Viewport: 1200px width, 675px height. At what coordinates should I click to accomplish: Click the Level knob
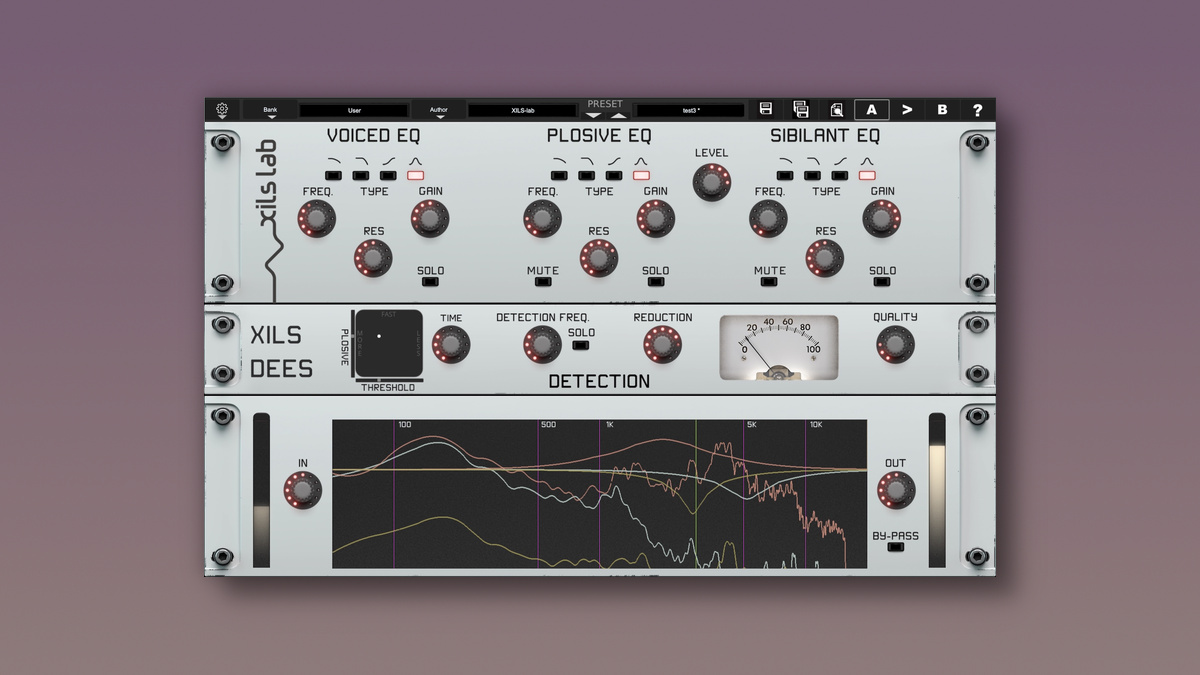pyautogui.click(x=711, y=181)
